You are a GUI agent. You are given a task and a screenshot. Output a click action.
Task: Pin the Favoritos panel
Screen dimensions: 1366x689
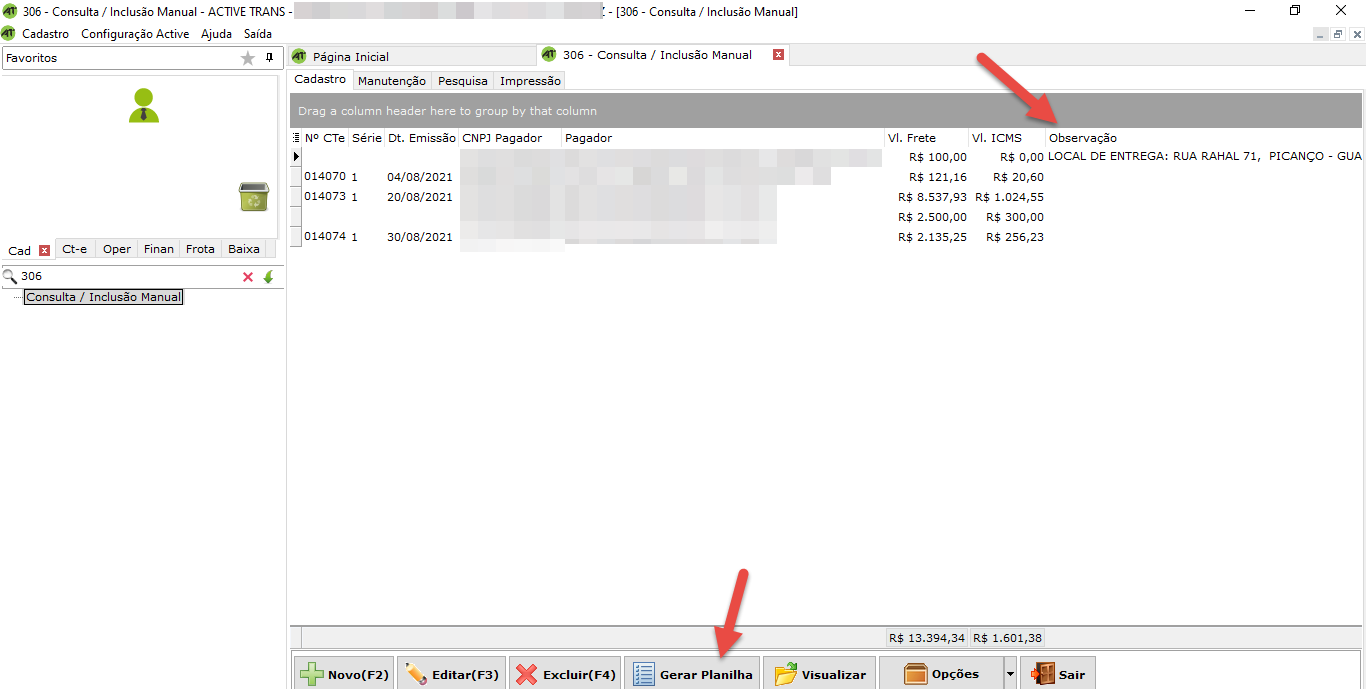click(269, 58)
